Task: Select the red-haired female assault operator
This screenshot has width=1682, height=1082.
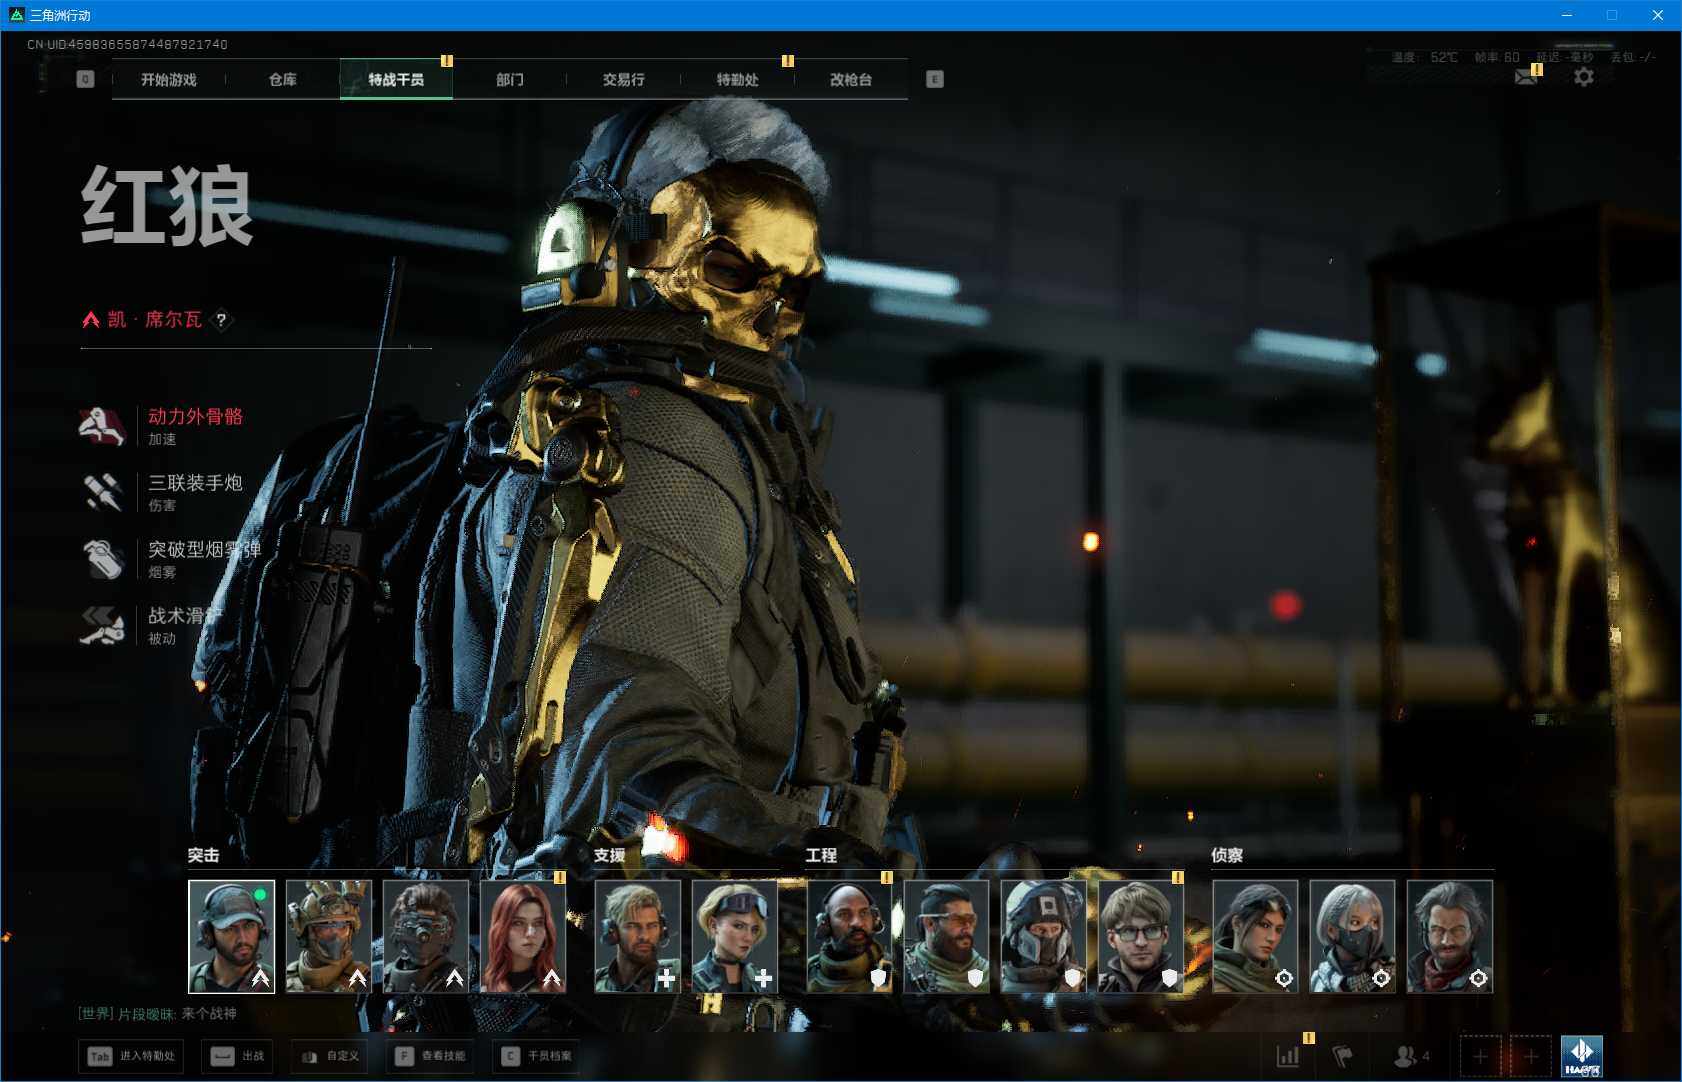Action: click(x=522, y=936)
